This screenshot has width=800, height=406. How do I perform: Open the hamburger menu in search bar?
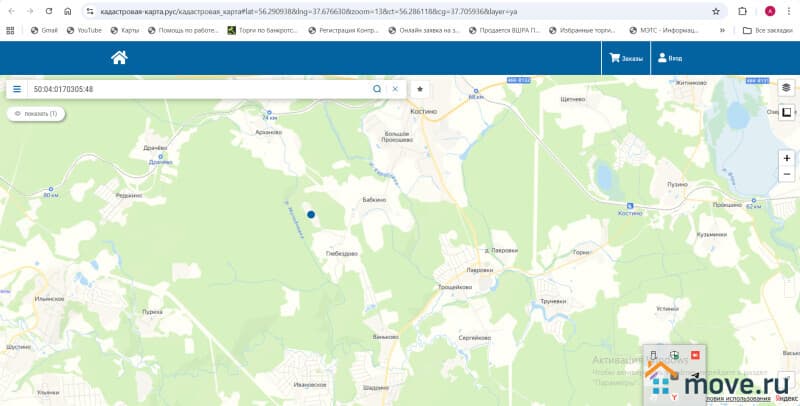tap(17, 89)
